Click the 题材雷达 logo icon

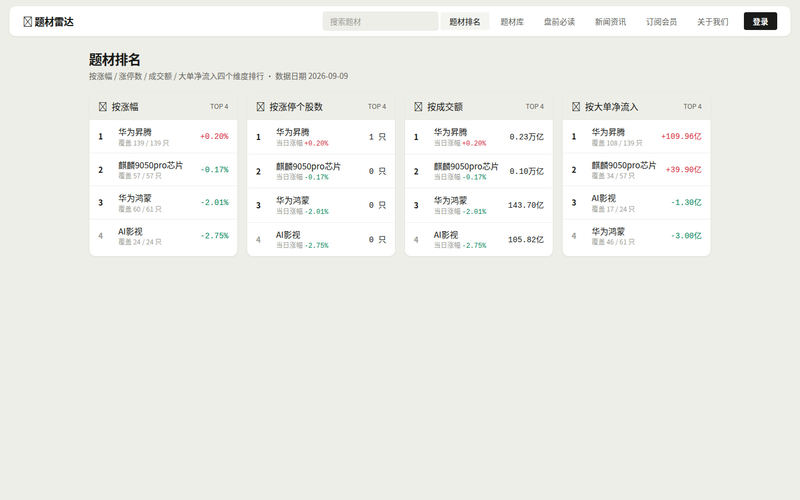tap(28, 21)
